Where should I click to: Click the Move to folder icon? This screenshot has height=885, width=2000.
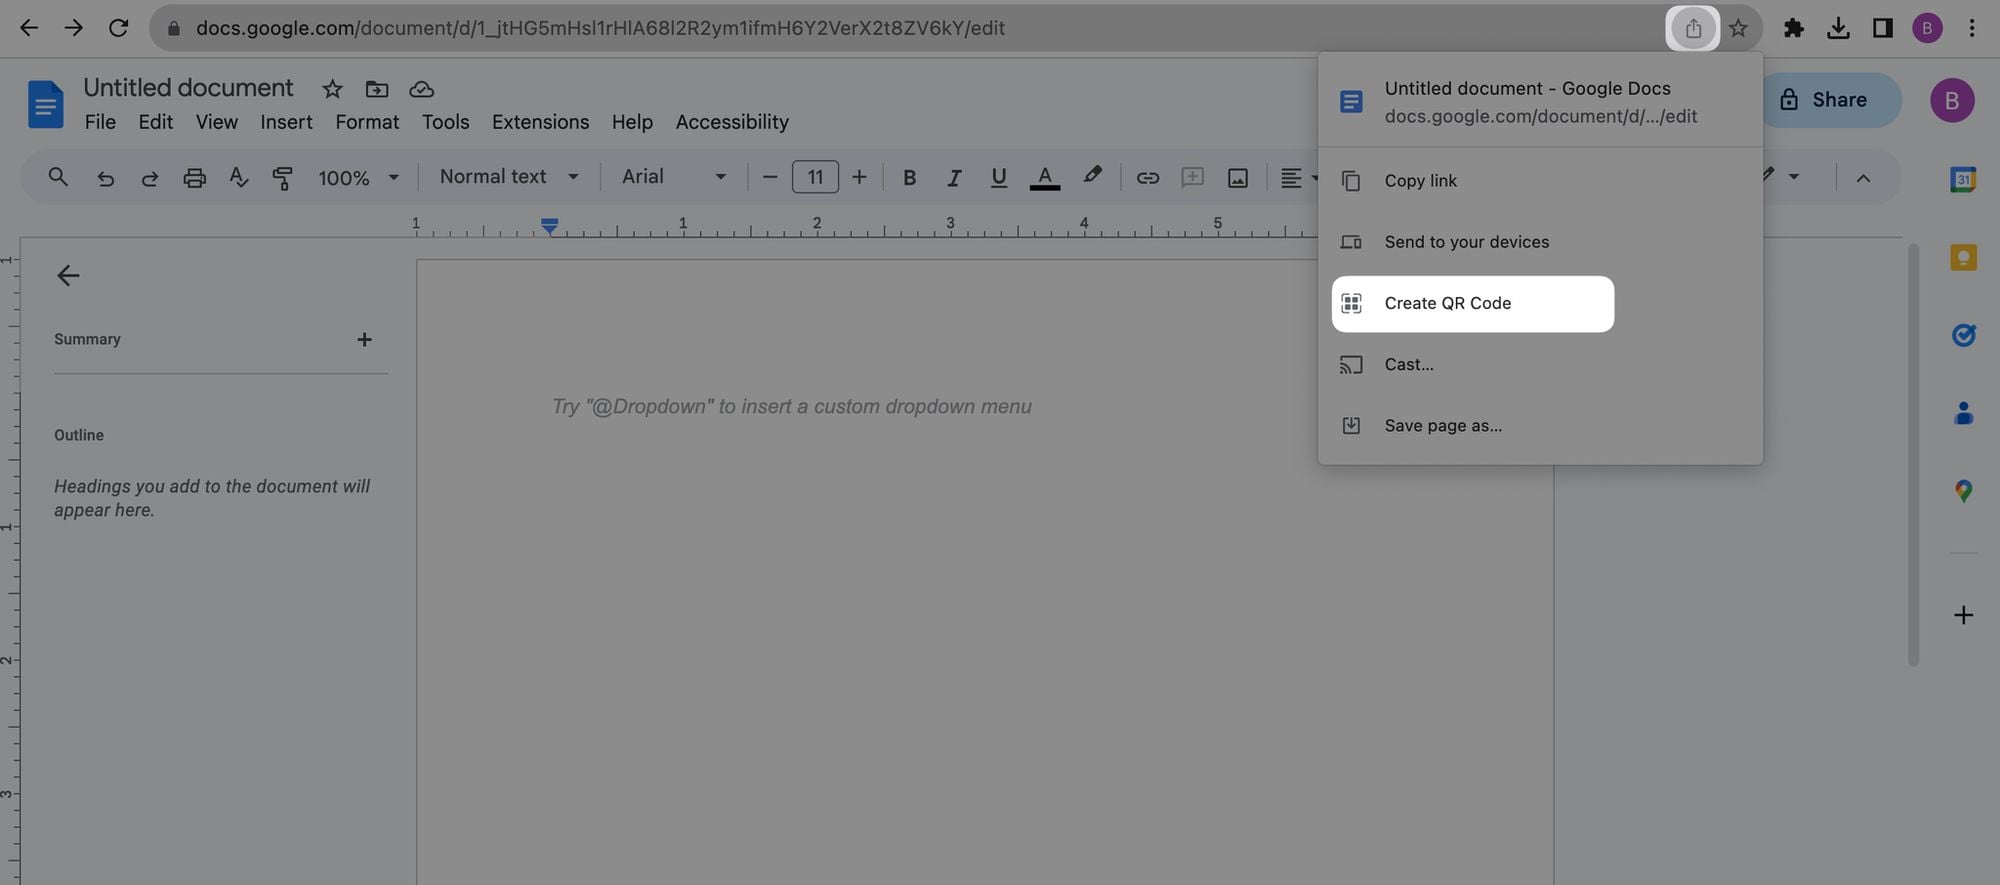[377, 89]
